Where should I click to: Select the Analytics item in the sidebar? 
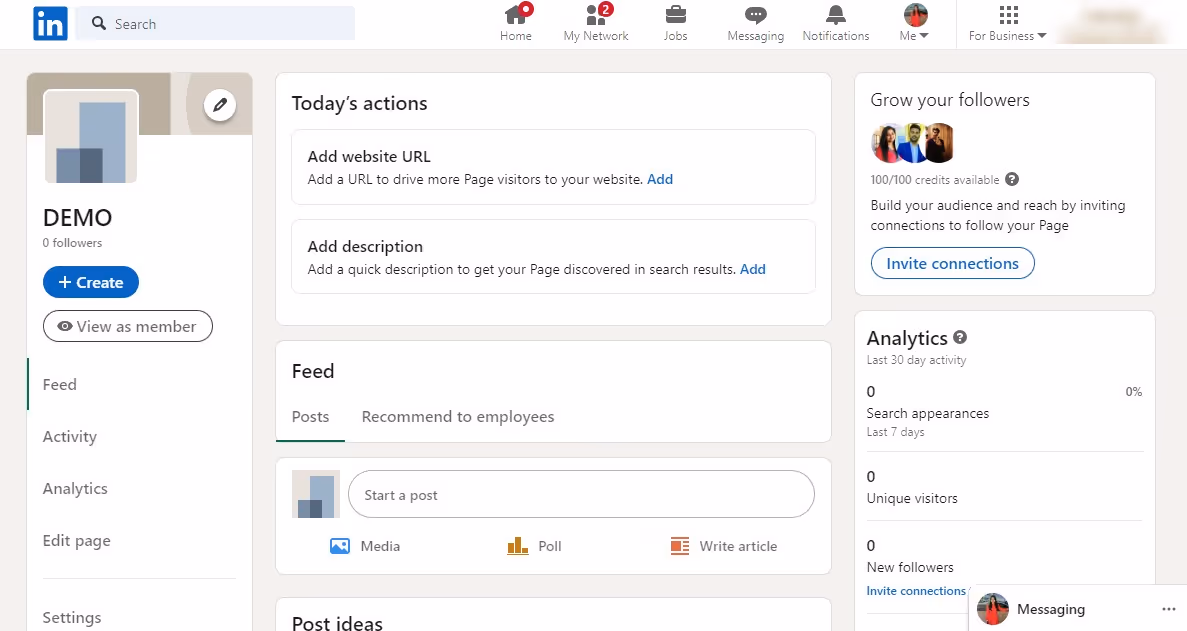[x=75, y=488]
